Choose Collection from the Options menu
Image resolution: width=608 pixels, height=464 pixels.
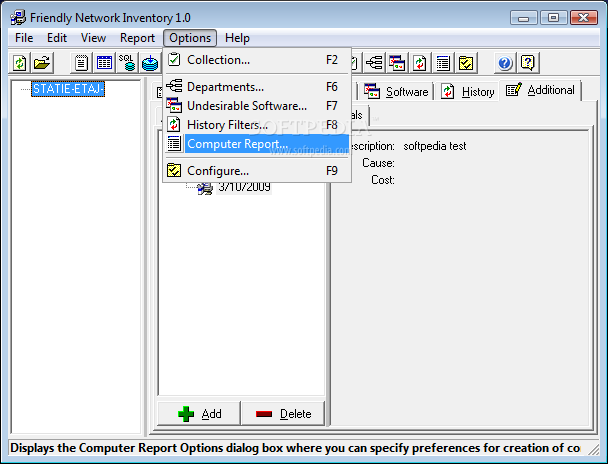pos(257,60)
